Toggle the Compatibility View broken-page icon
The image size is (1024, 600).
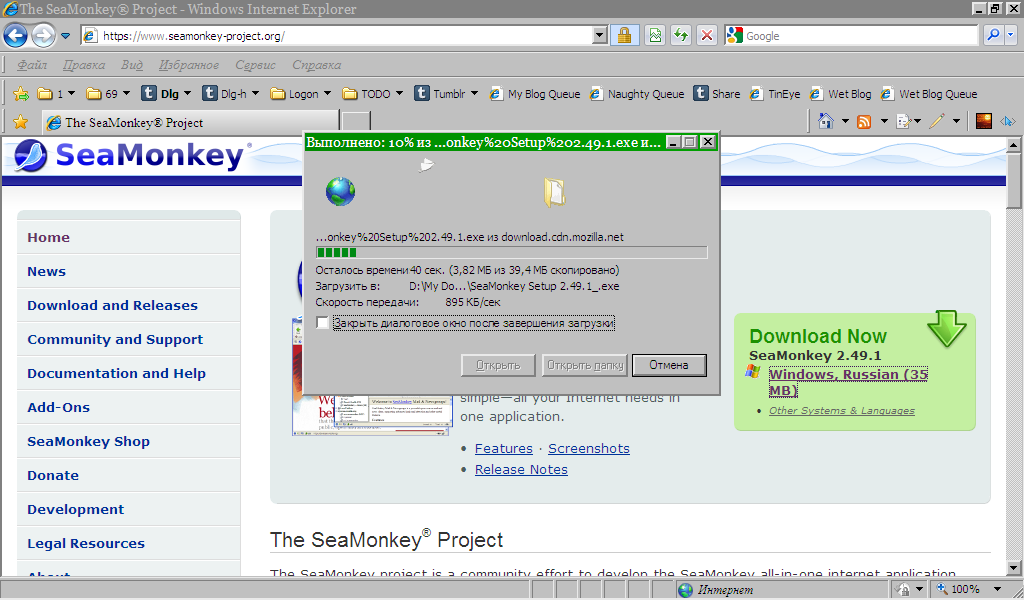coord(655,35)
